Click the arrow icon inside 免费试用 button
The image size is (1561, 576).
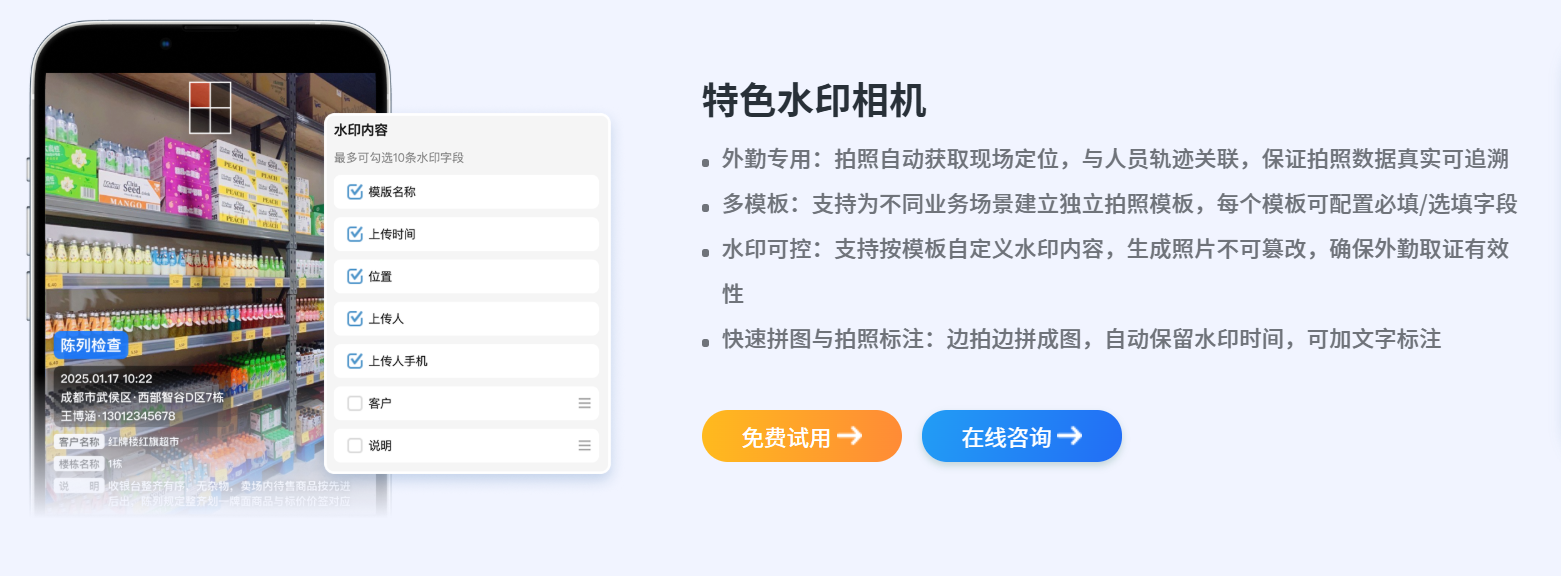(x=849, y=436)
